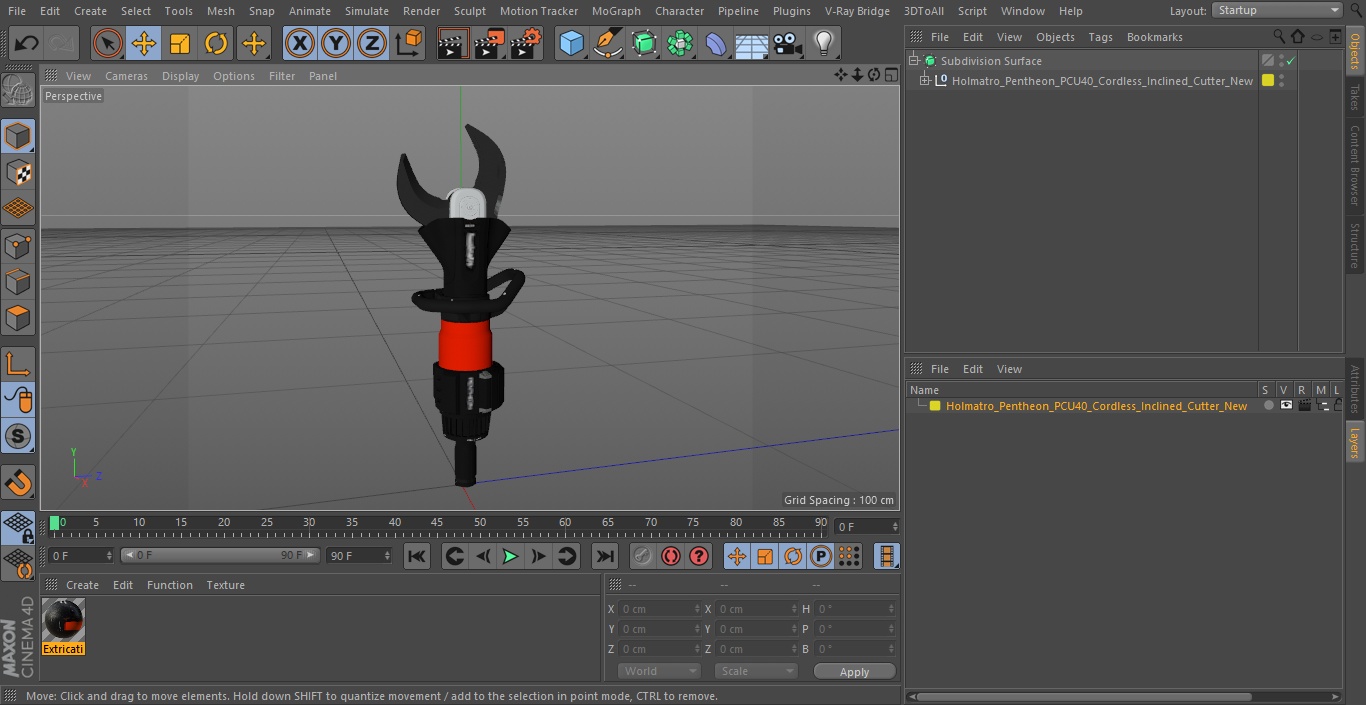The height and width of the screenshot is (705, 1366).
Task: Add a Subdivision Surface generator
Action: tap(644, 43)
